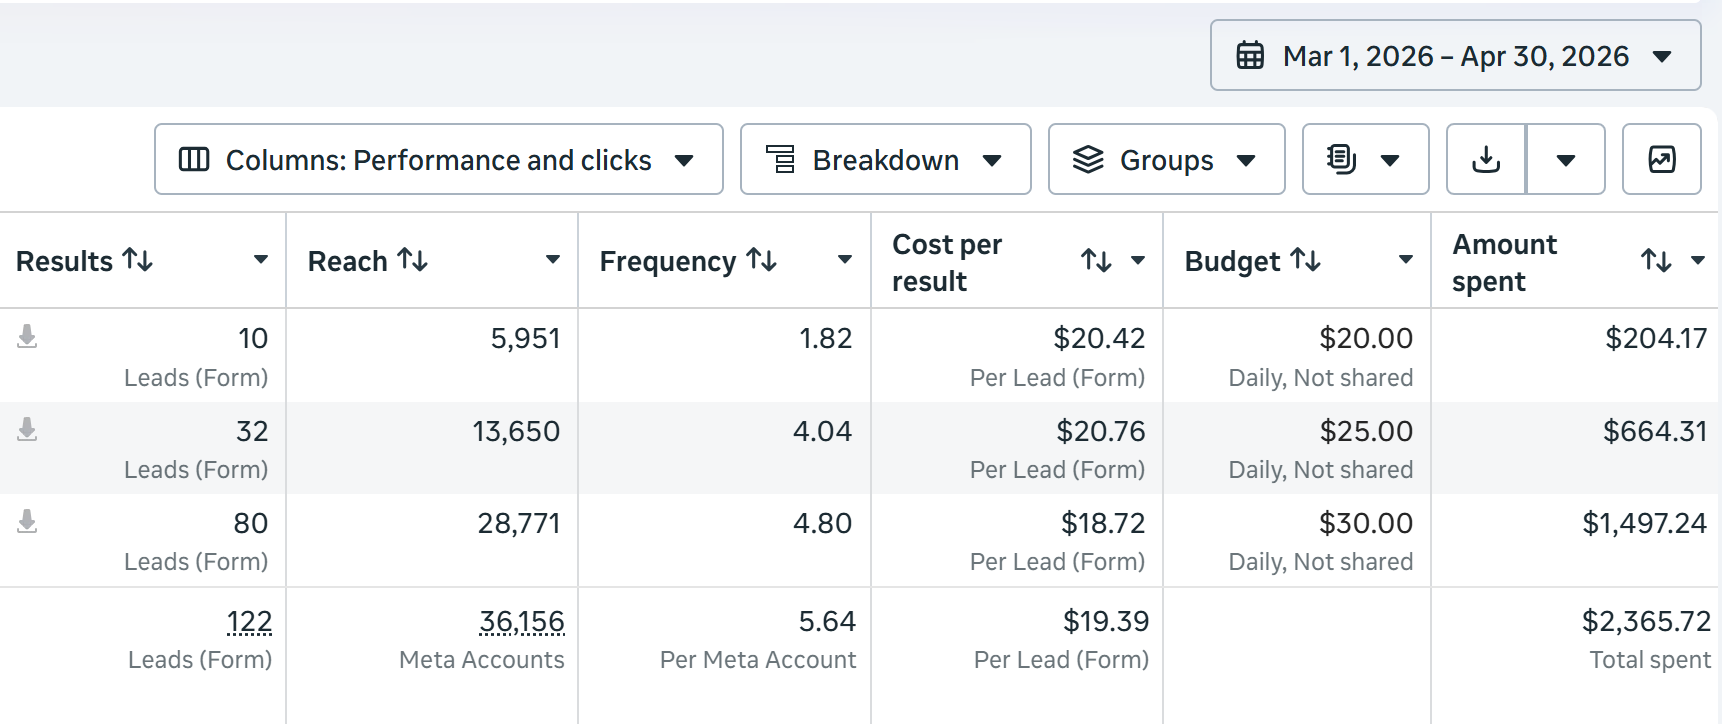Open Reach column options caret
The height and width of the screenshot is (724, 1722).
pos(553,260)
